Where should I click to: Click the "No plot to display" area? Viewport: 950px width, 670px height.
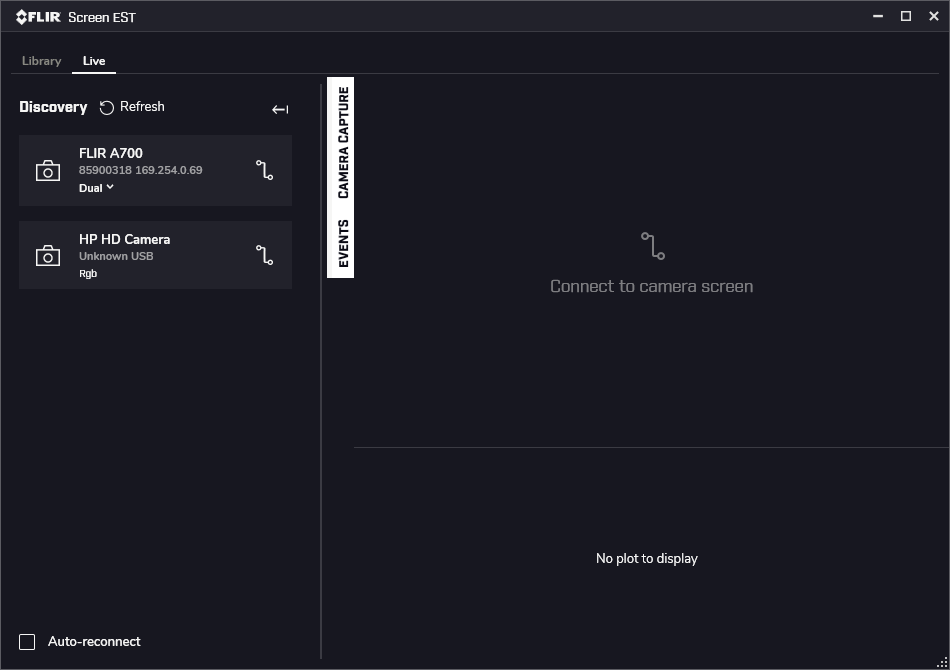click(x=646, y=559)
